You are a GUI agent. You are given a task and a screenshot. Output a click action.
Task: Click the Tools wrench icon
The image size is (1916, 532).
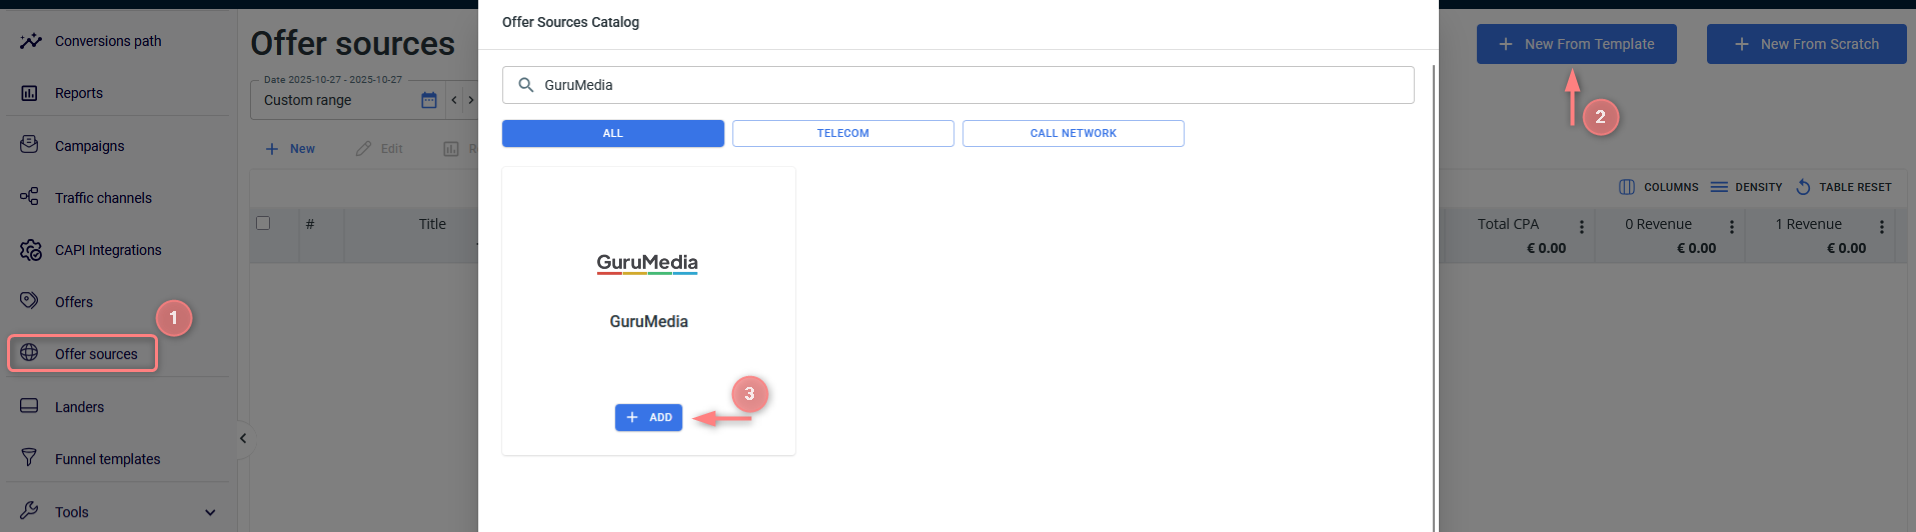(30, 511)
